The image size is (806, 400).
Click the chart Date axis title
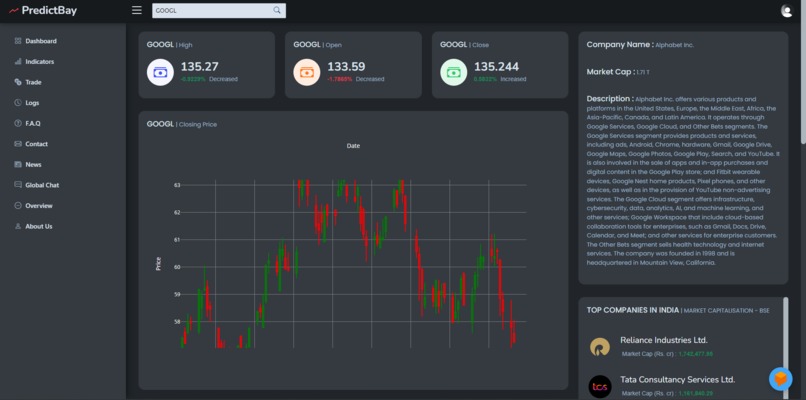point(353,146)
